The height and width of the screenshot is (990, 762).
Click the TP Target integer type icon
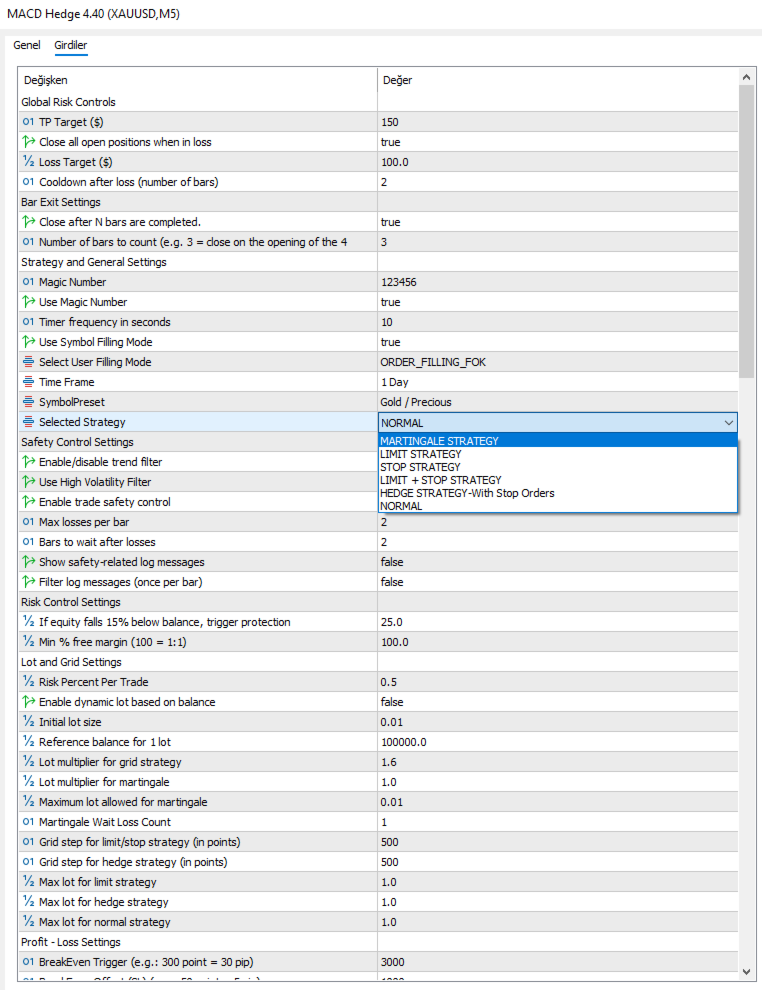pyautogui.click(x=28, y=122)
